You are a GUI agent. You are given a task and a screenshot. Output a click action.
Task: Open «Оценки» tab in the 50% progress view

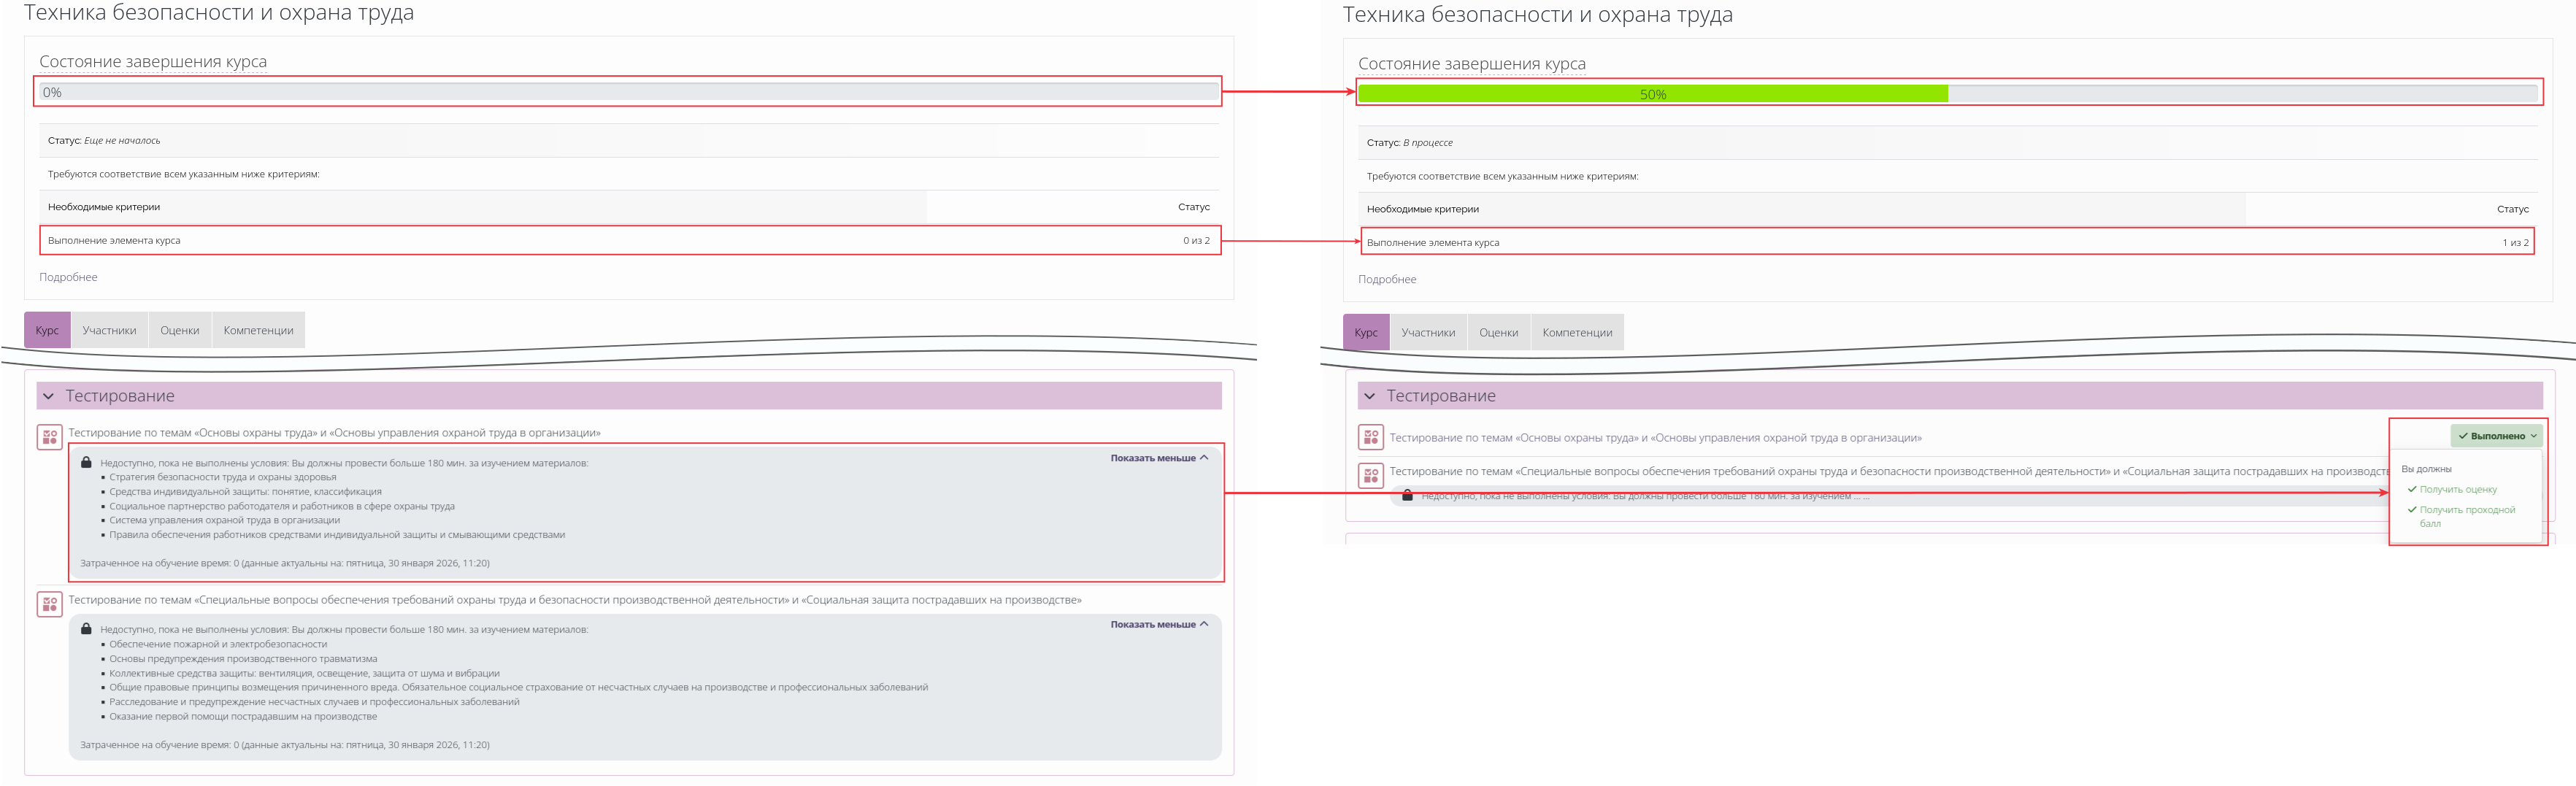1498,332
